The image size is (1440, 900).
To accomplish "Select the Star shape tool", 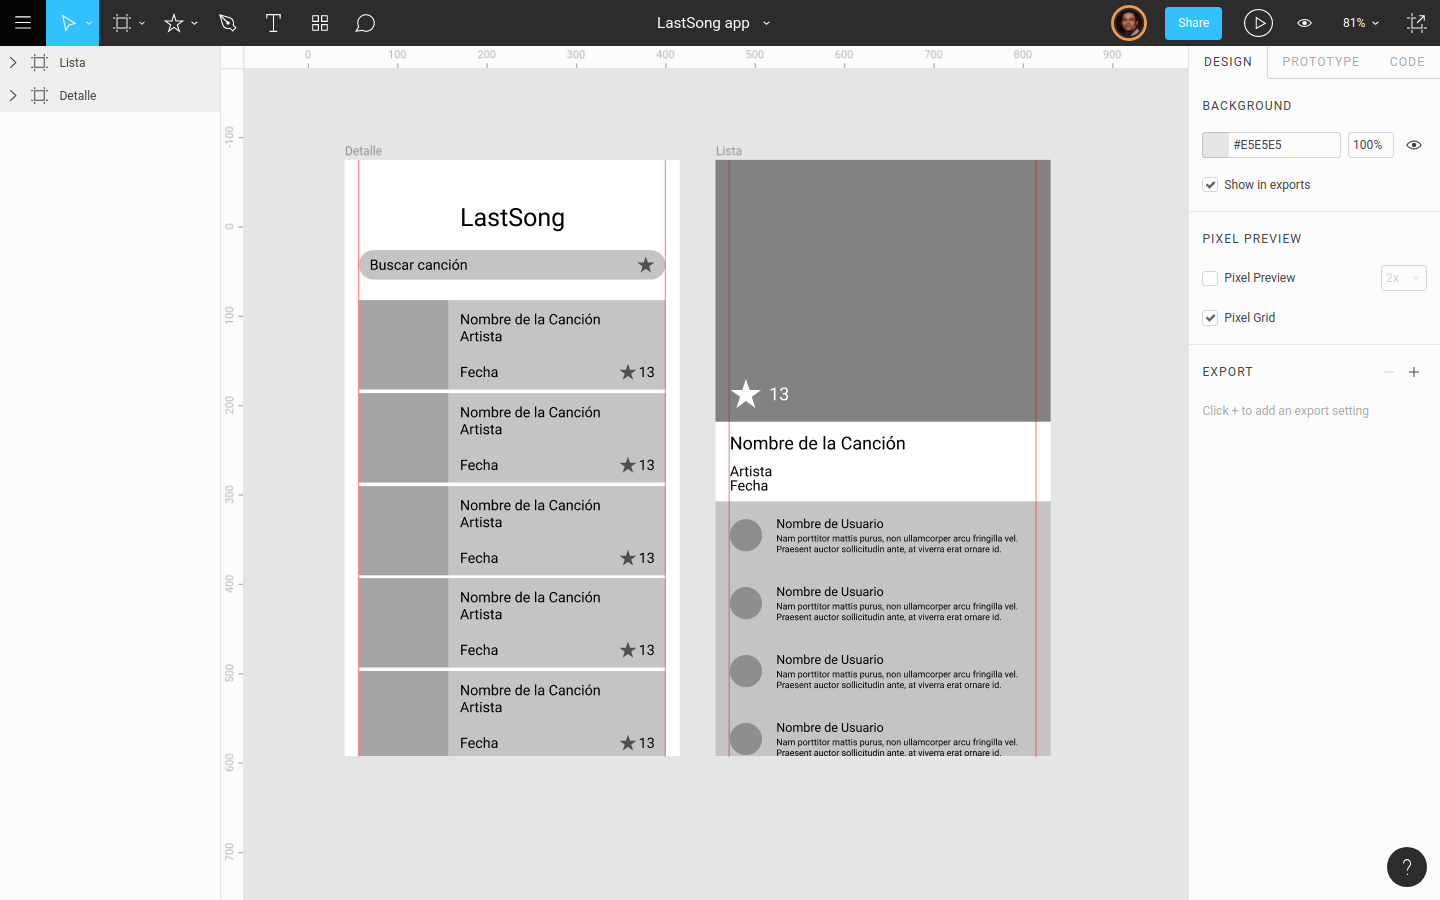I will pyautogui.click(x=174, y=23).
